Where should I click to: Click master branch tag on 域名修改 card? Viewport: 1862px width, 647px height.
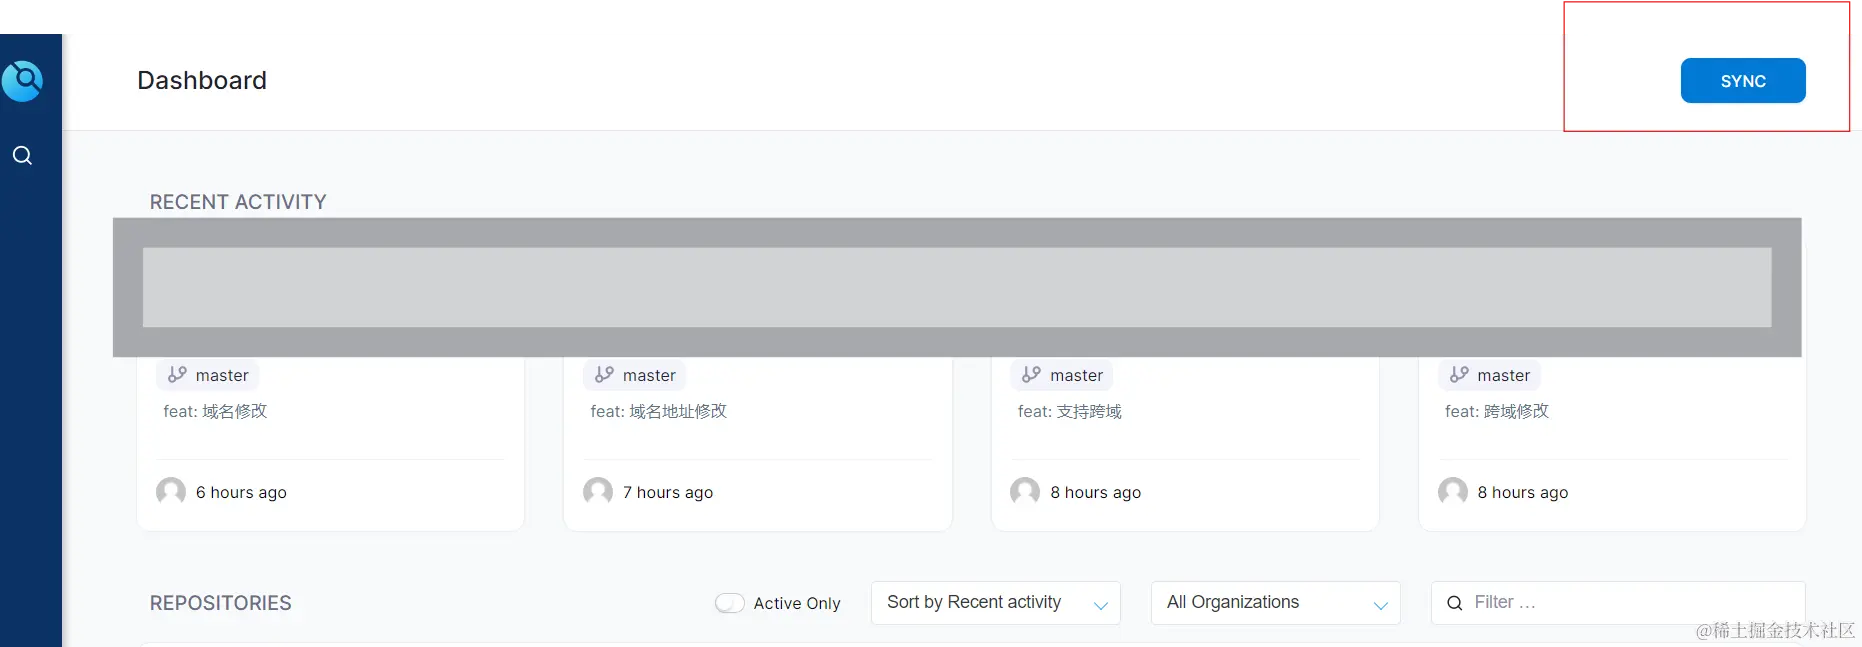tap(208, 375)
